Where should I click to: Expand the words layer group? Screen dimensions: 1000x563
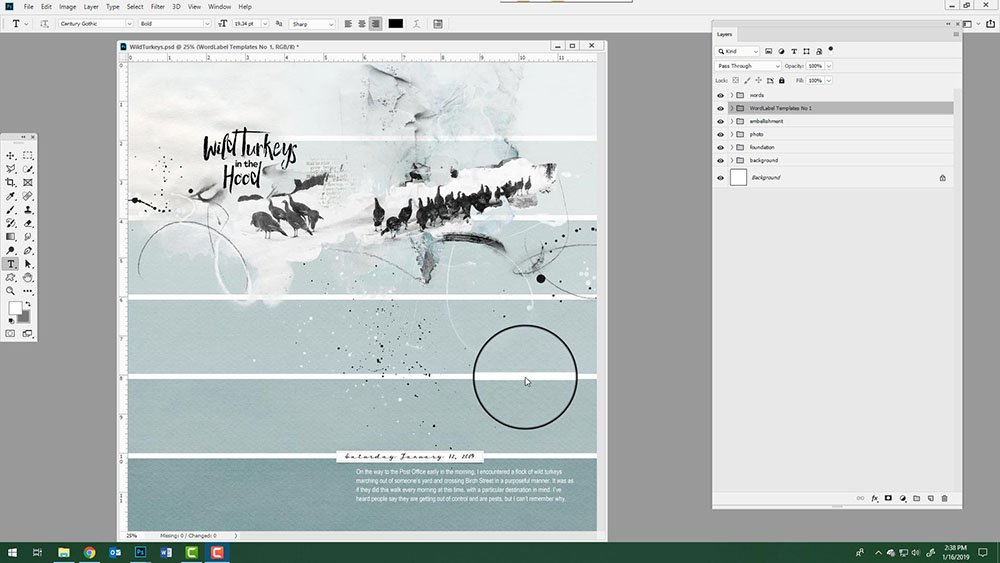(732, 95)
